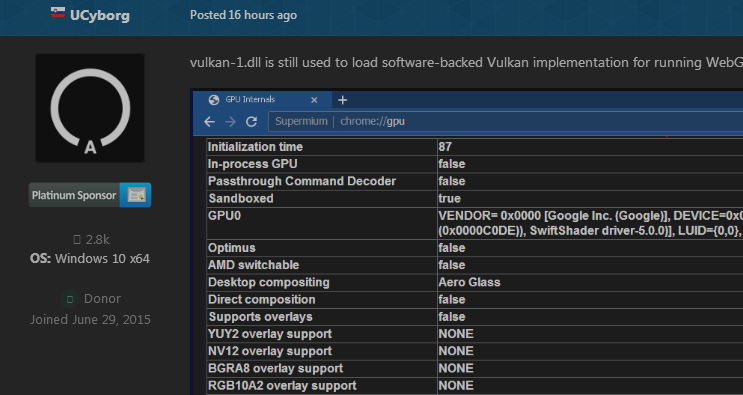Select the 'NV12 overlay support' label

point(270,351)
